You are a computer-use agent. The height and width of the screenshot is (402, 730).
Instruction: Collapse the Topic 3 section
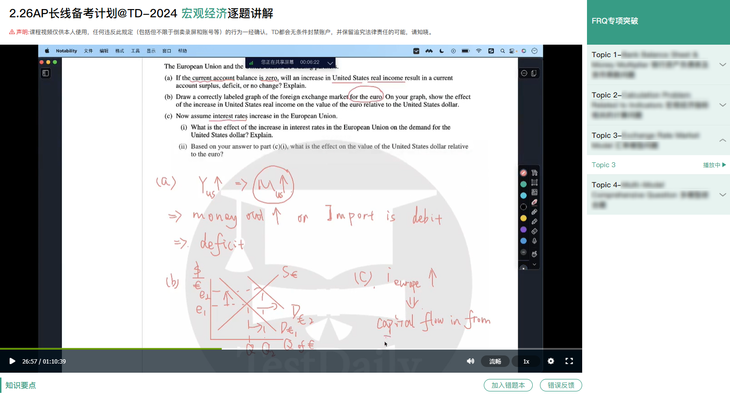[658, 140]
